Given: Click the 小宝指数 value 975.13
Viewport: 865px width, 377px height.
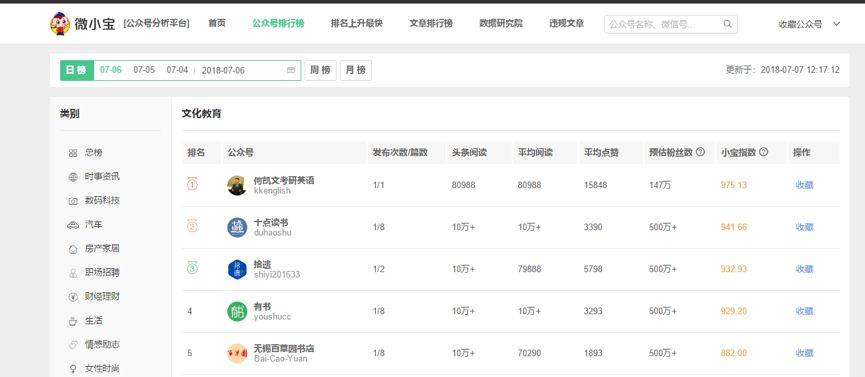Looking at the screenshot, I should pyautogui.click(x=734, y=185).
